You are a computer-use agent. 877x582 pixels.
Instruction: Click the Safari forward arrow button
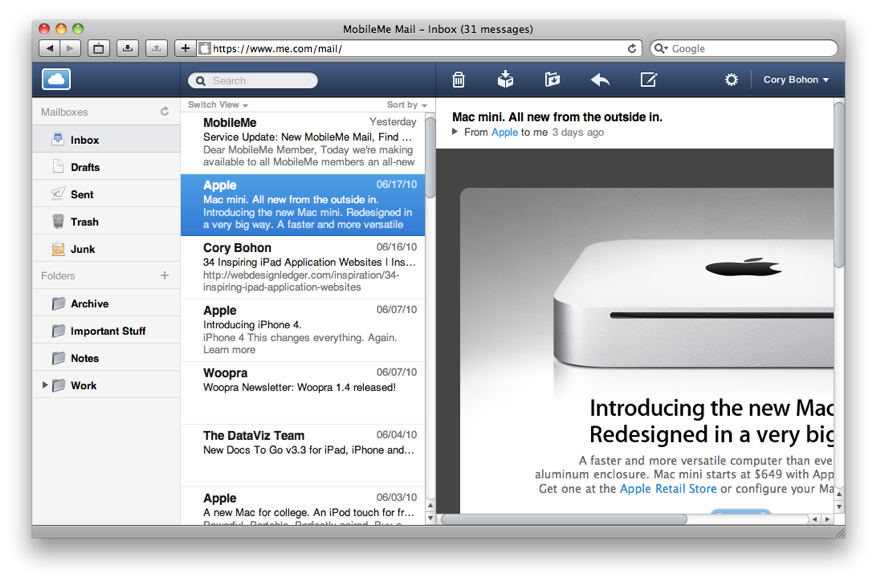click(x=70, y=49)
